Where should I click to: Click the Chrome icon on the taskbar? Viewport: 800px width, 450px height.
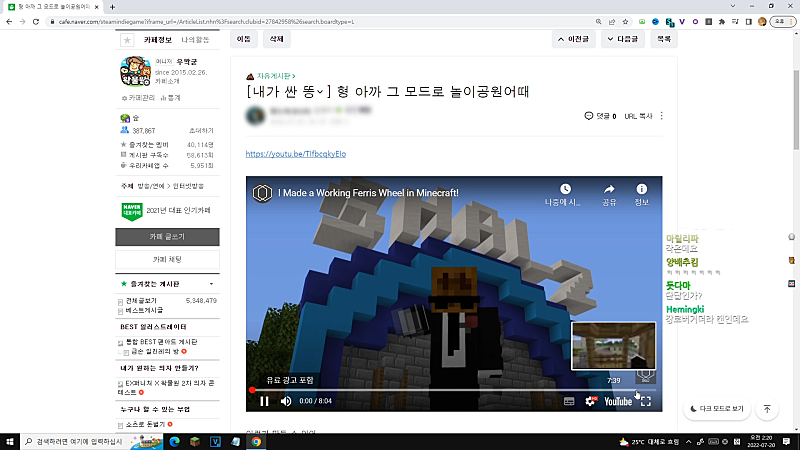pos(256,442)
